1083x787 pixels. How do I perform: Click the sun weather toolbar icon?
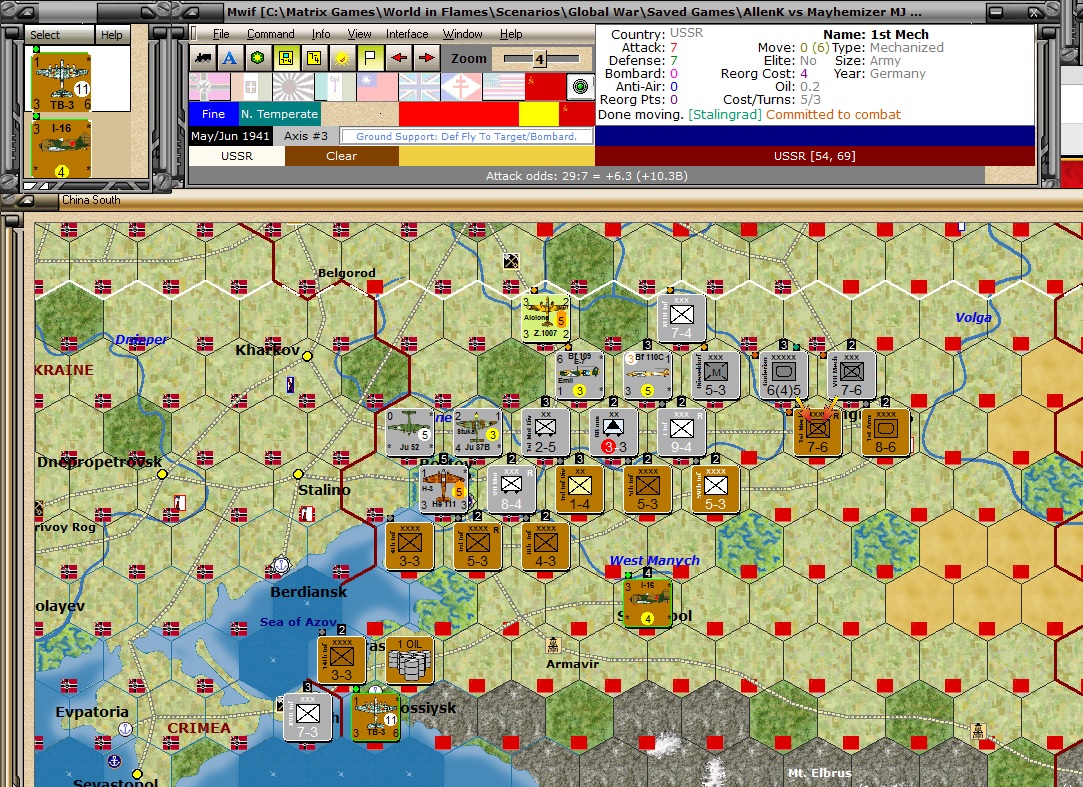[341, 58]
